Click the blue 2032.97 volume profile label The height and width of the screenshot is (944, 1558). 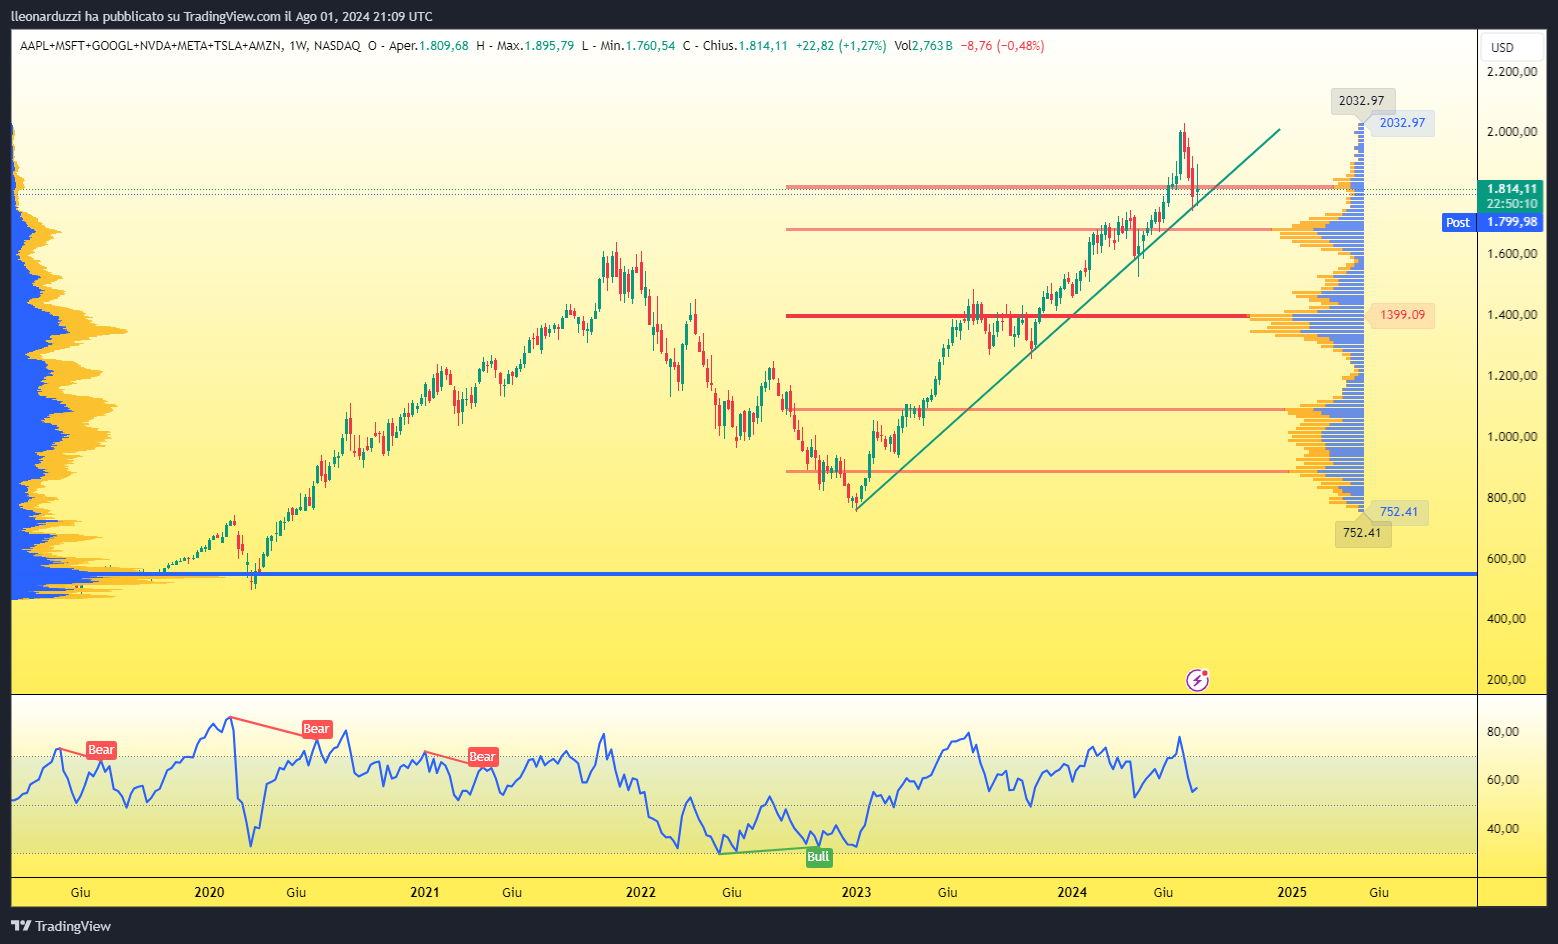(1401, 123)
